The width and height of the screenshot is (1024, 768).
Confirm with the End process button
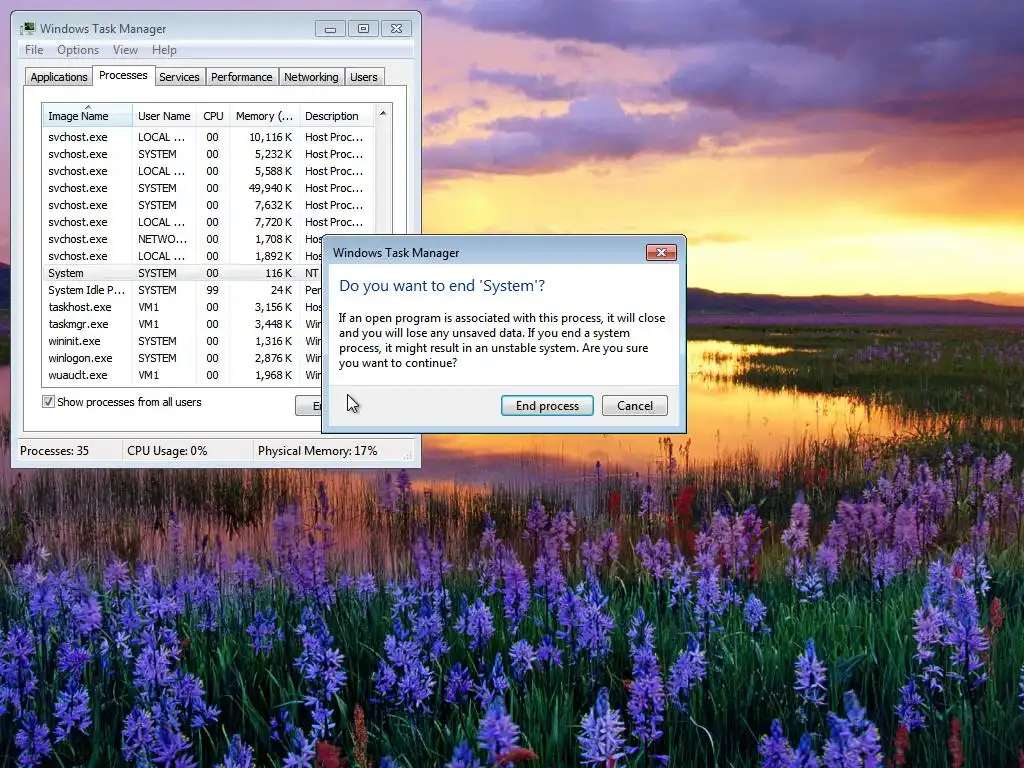(547, 406)
